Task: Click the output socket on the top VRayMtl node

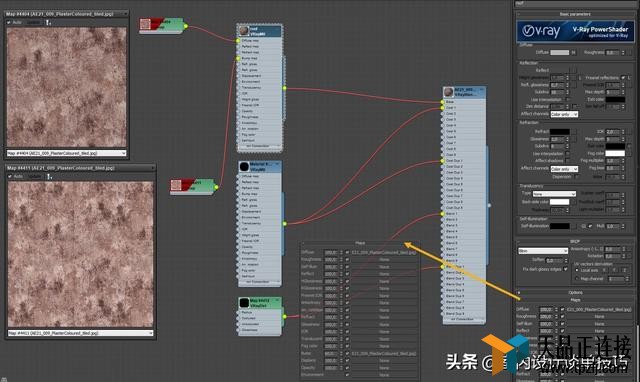Action: 284,88
